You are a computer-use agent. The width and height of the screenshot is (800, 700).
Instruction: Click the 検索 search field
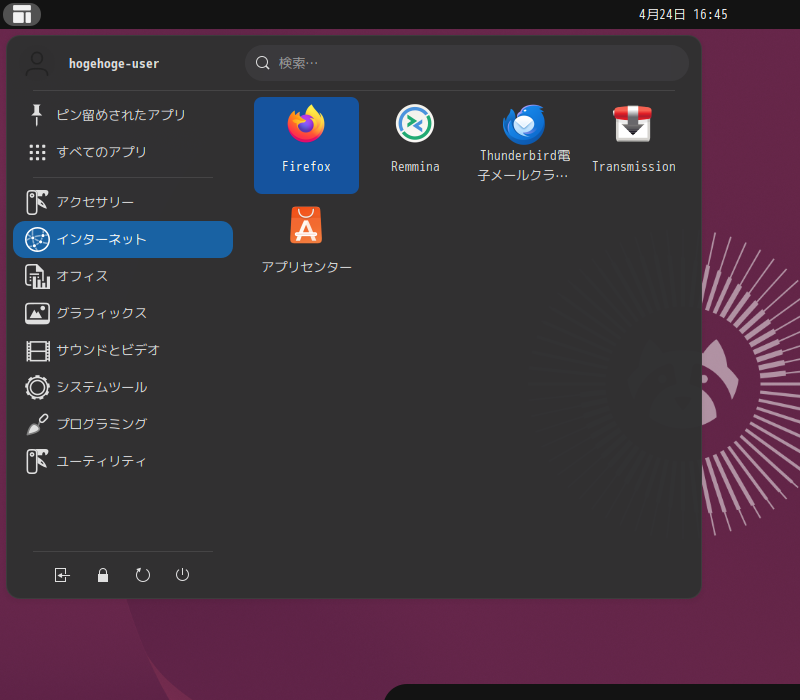click(x=466, y=62)
